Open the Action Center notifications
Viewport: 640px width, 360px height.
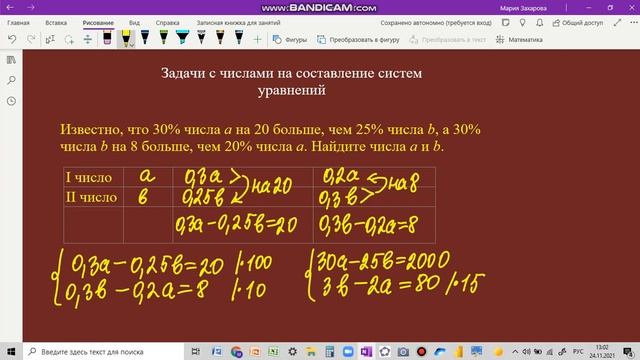tap(629, 351)
